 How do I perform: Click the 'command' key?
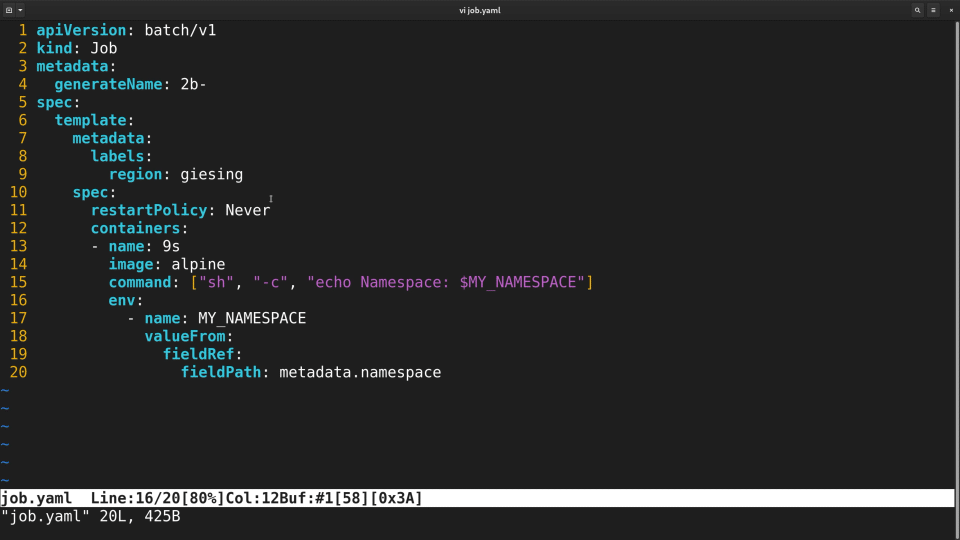(140, 282)
